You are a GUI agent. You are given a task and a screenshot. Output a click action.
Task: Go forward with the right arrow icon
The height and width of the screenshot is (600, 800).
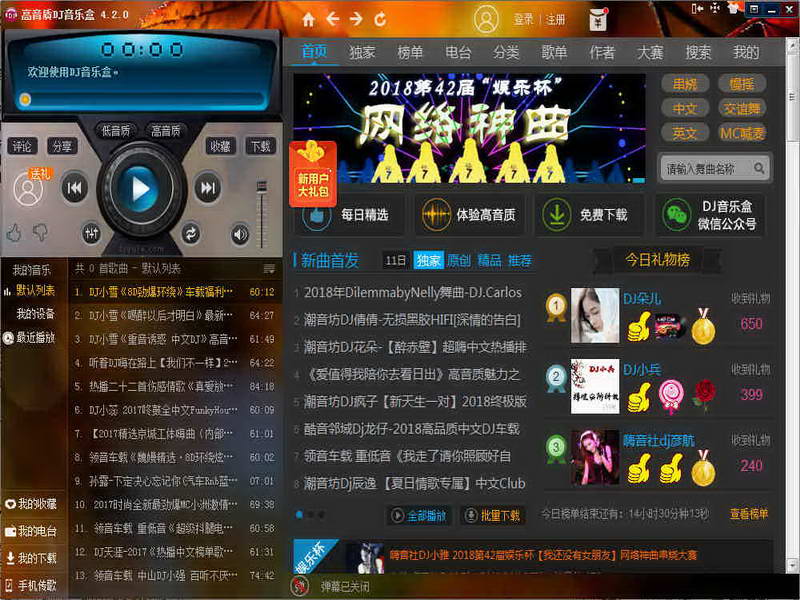tap(356, 19)
